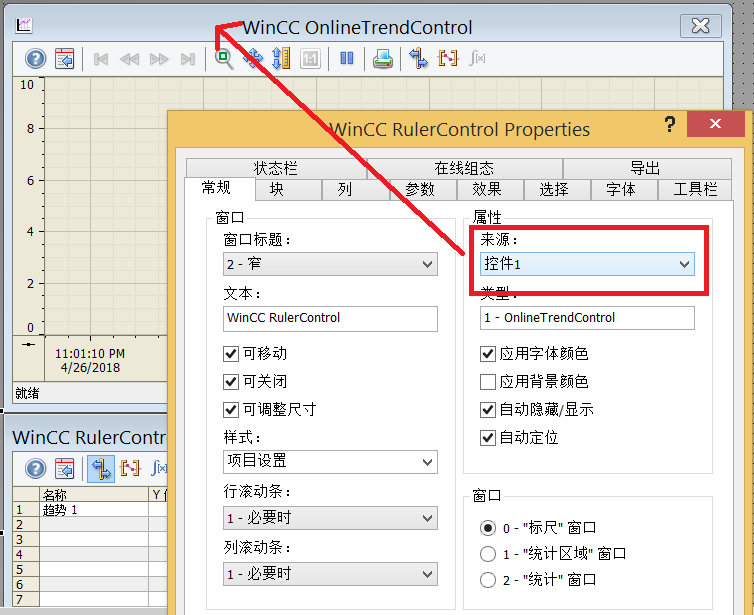This screenshot has width=754, height=615.
Task: Open Help in the OnlineTrendControl toolbar
Action: [x=36, y=59]
